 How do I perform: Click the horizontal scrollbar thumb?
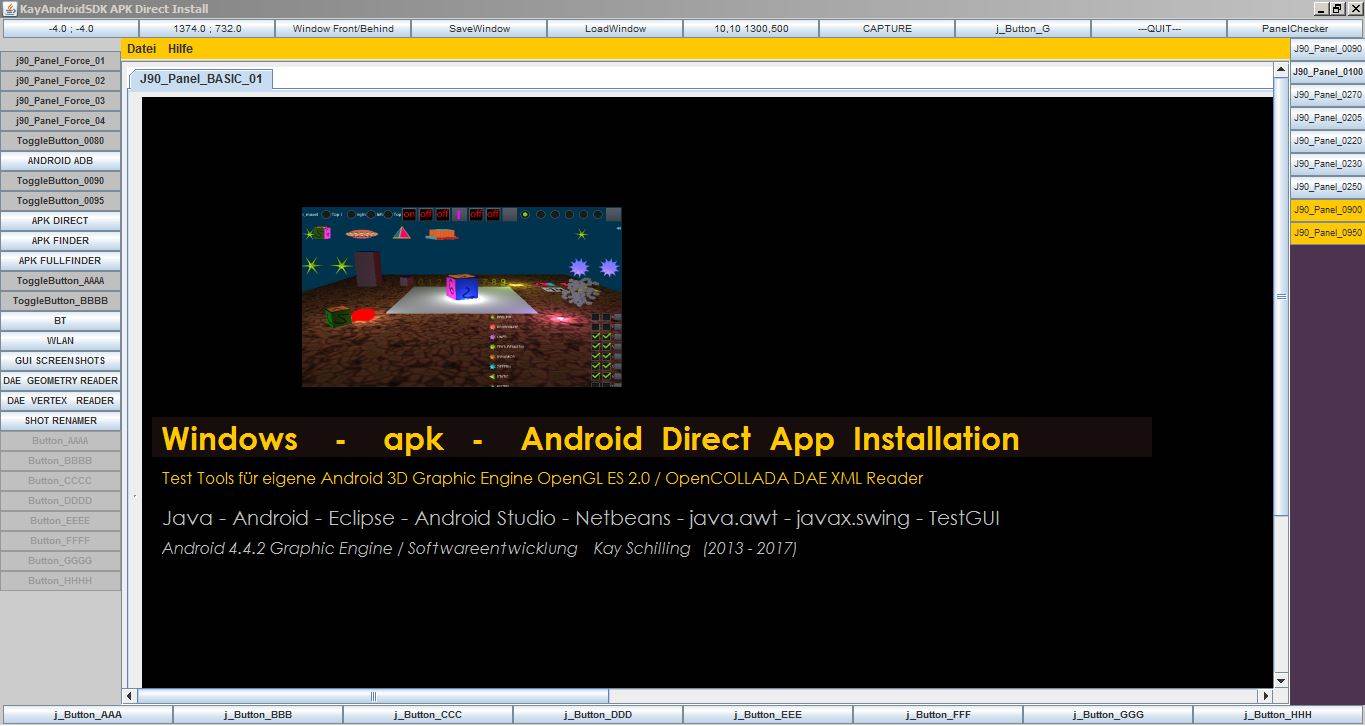(x=373, y=696)
